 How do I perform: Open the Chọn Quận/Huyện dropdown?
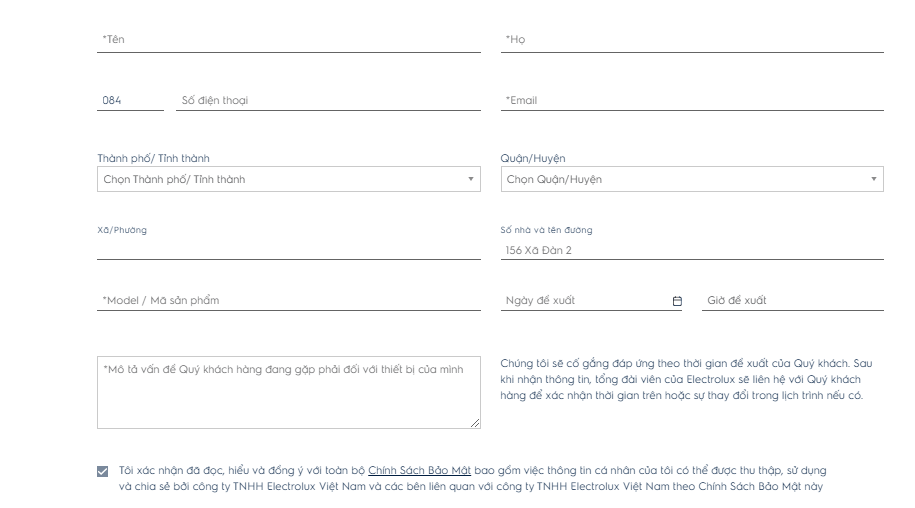point(692,179)
